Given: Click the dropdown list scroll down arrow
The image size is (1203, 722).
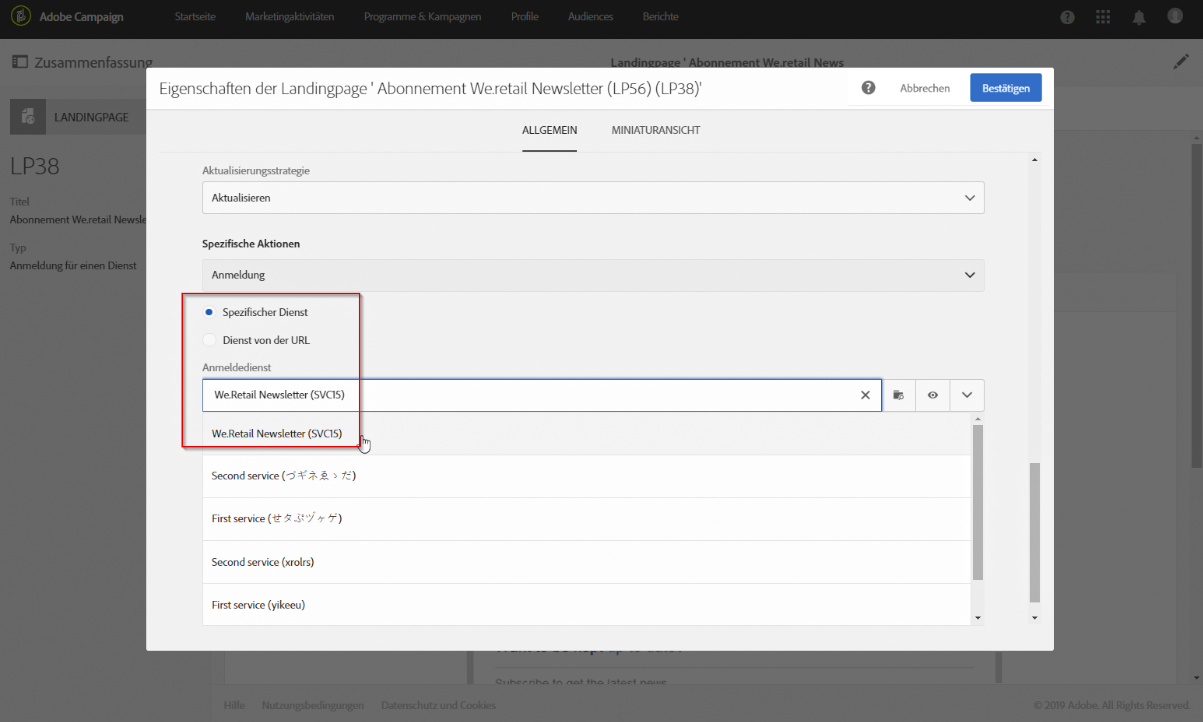Looking at the screenshot, I should [x=977, y=619].
